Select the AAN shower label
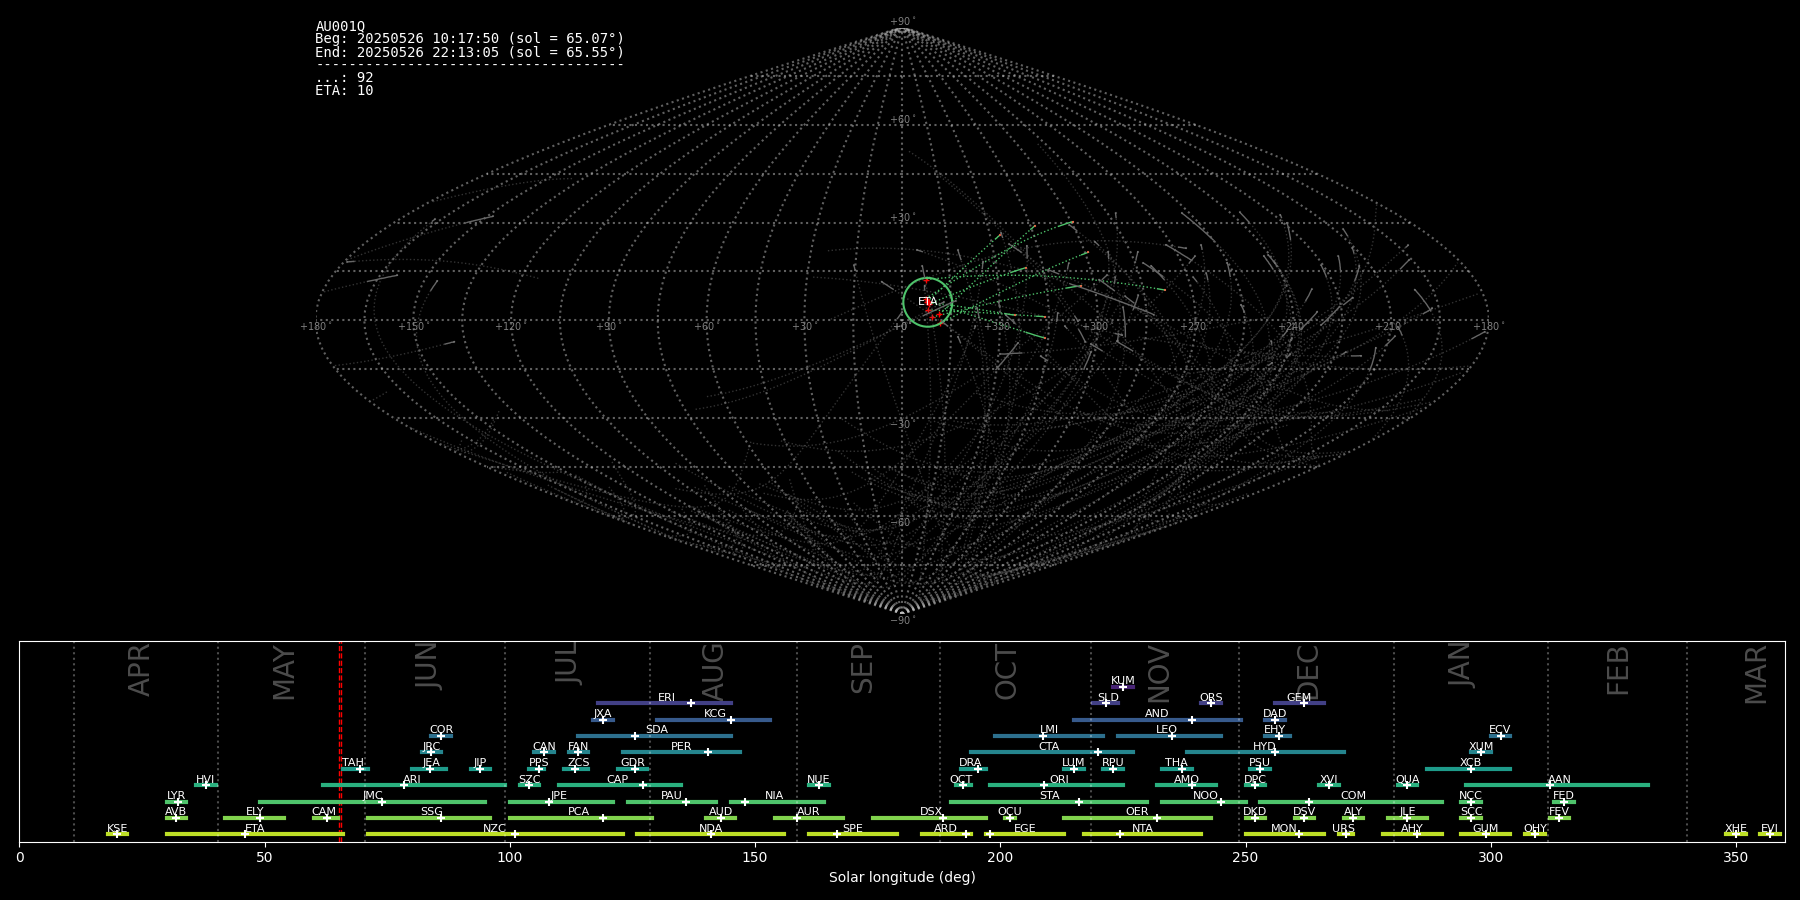The width and height of the screenshot is (1800, 900). (x=1559, y=780)
